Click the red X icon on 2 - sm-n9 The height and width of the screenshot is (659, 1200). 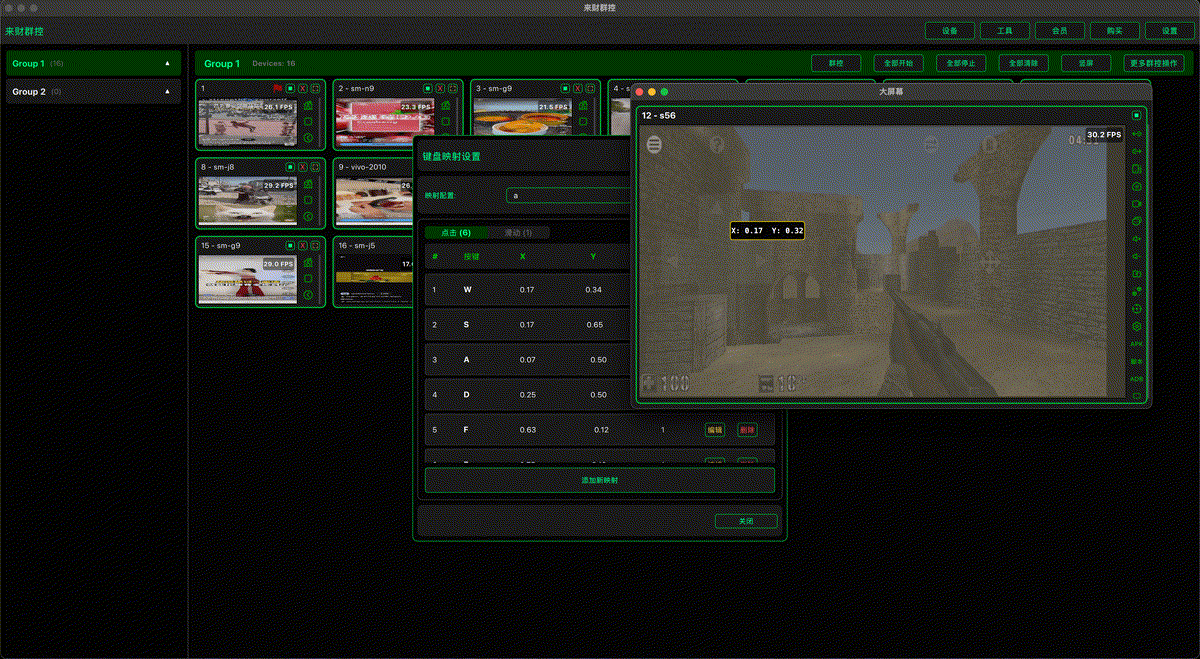441,89
